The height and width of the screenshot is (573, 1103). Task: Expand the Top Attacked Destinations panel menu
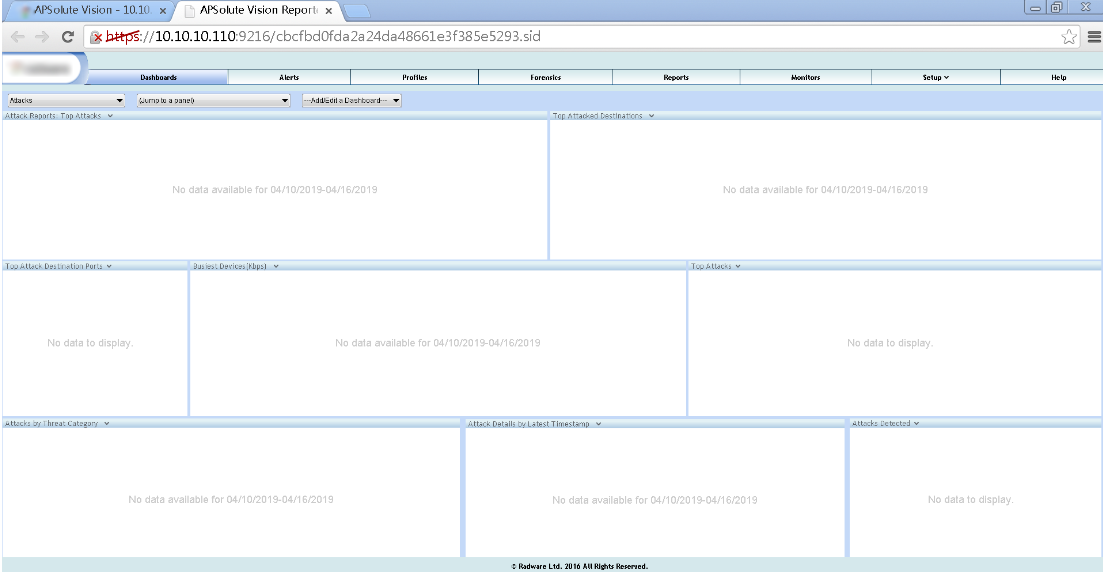(651, 116)
